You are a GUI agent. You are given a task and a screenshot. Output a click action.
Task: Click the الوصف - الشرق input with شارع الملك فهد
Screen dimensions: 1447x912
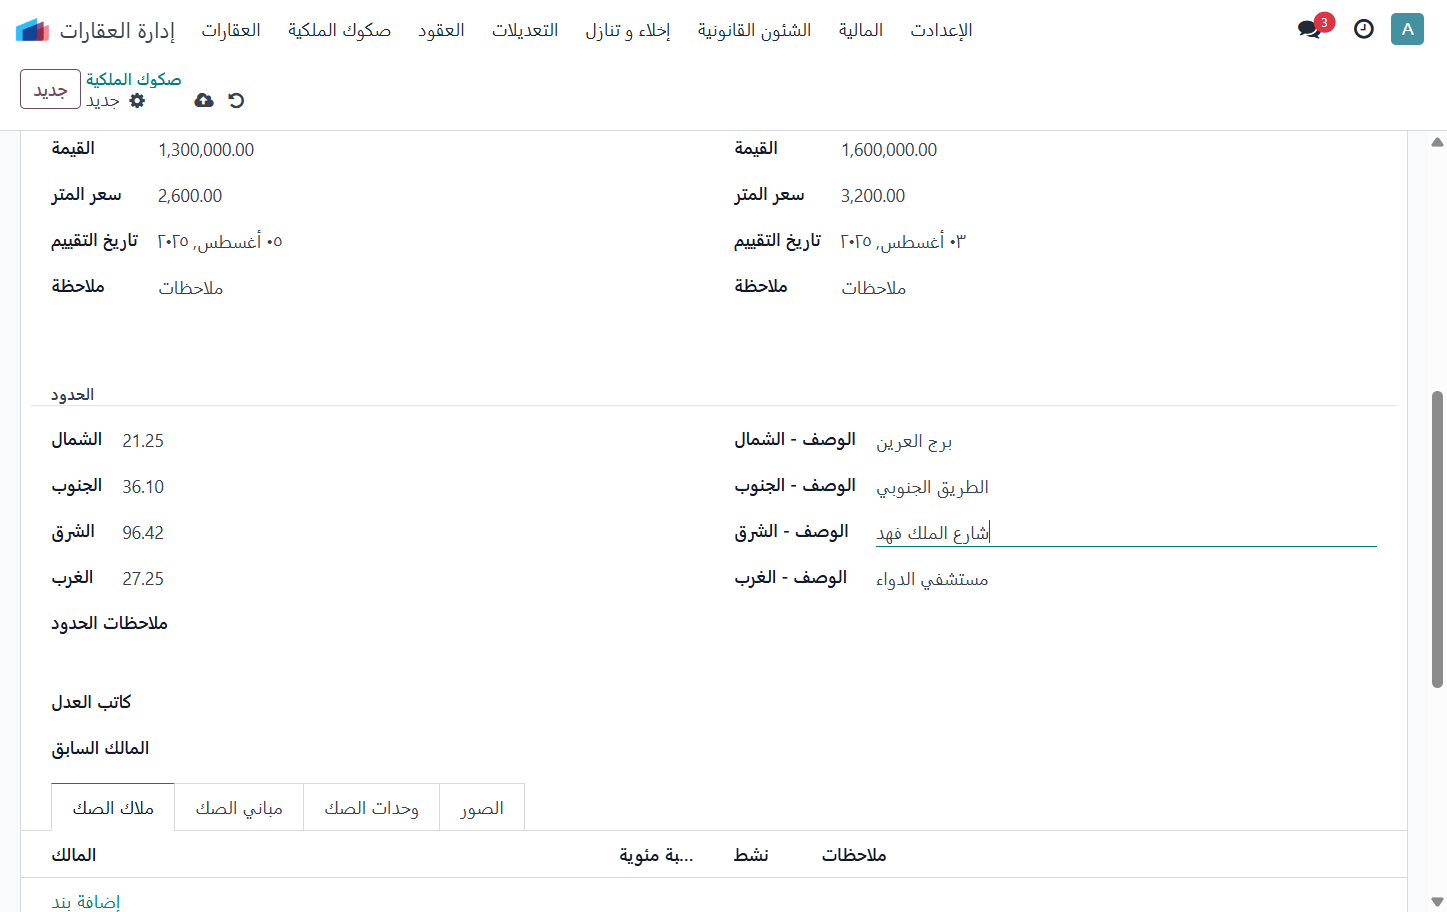click(x=1126, y=533)
